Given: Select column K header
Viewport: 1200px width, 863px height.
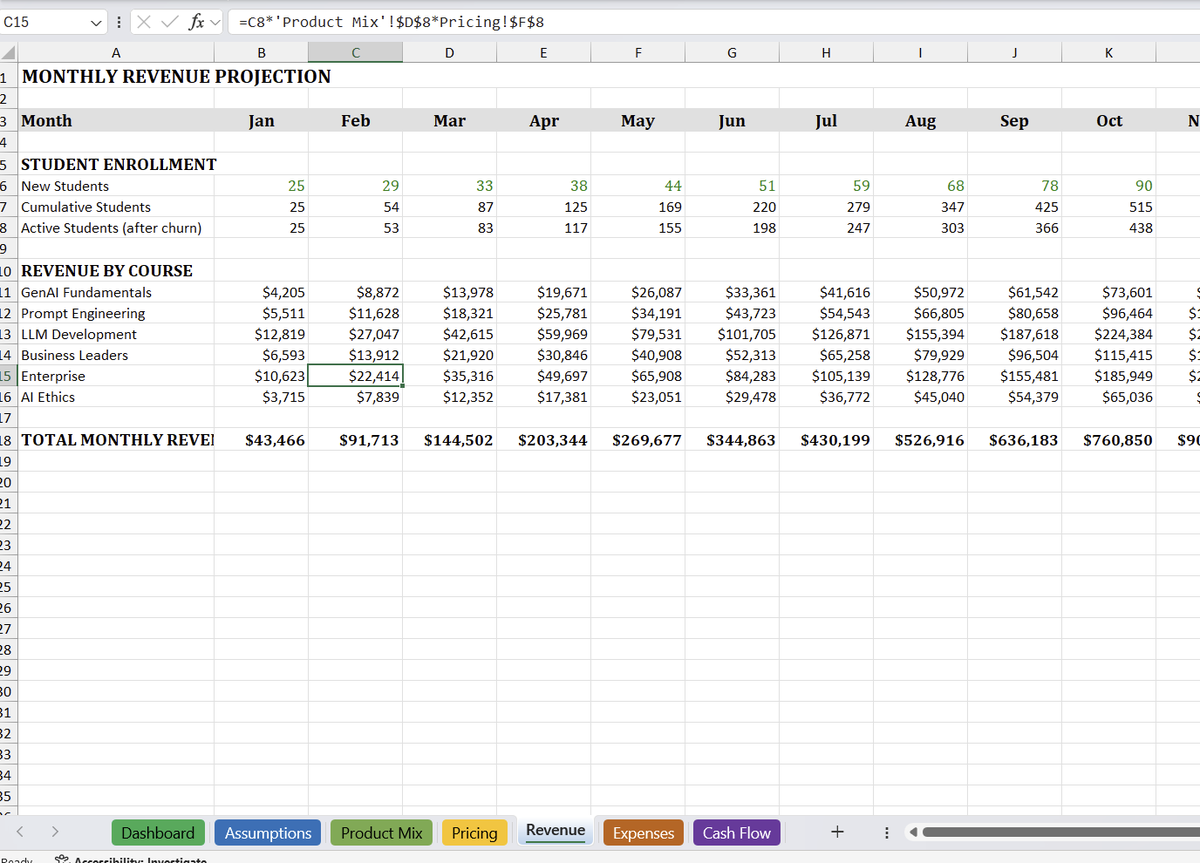Looking at the screenshot, I should 1109,54.
